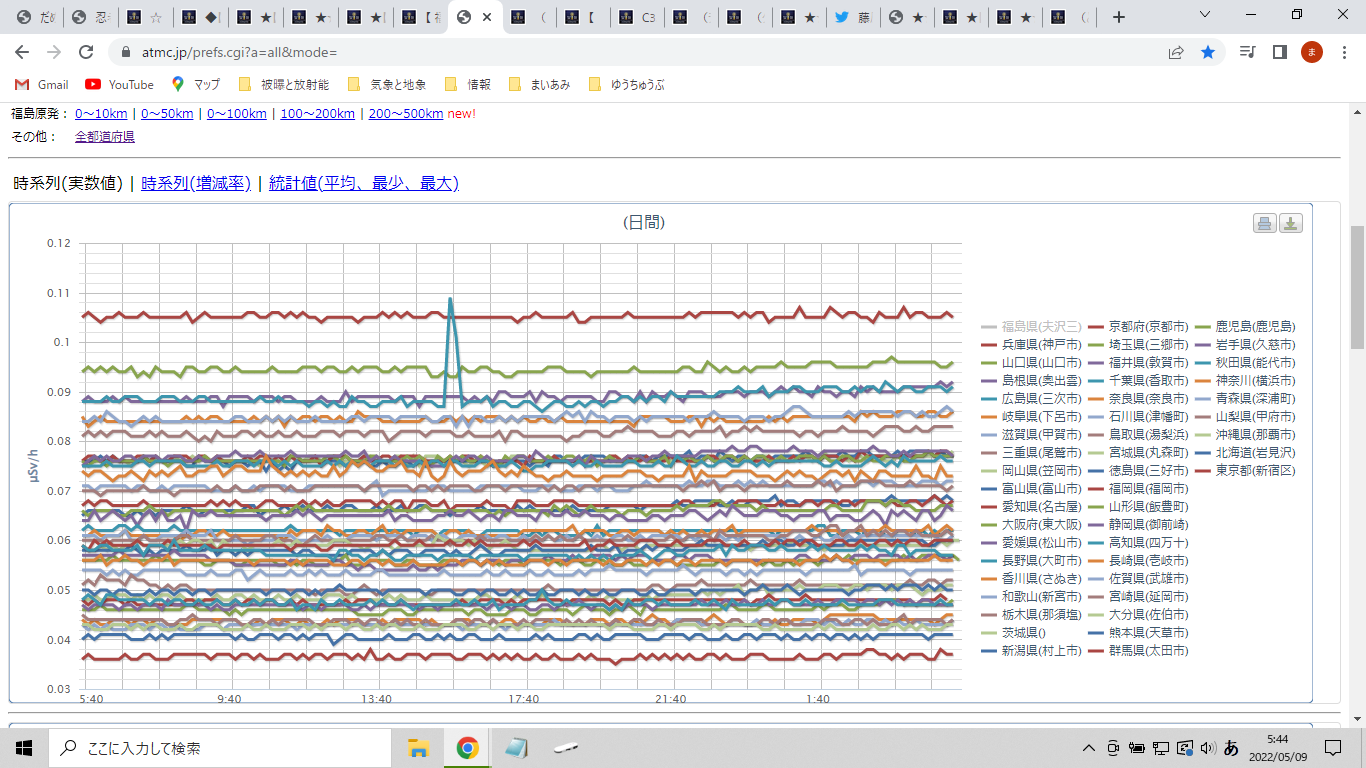Viewport: 1366px width, 768px height.
Task: Open the Chrome three-dot menu
Action: tap(1344, 52)
